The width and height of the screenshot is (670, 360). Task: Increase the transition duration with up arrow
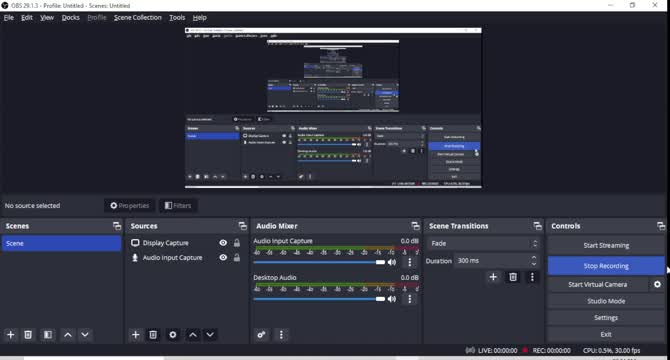pyautogui.click(x=534, y=258)
